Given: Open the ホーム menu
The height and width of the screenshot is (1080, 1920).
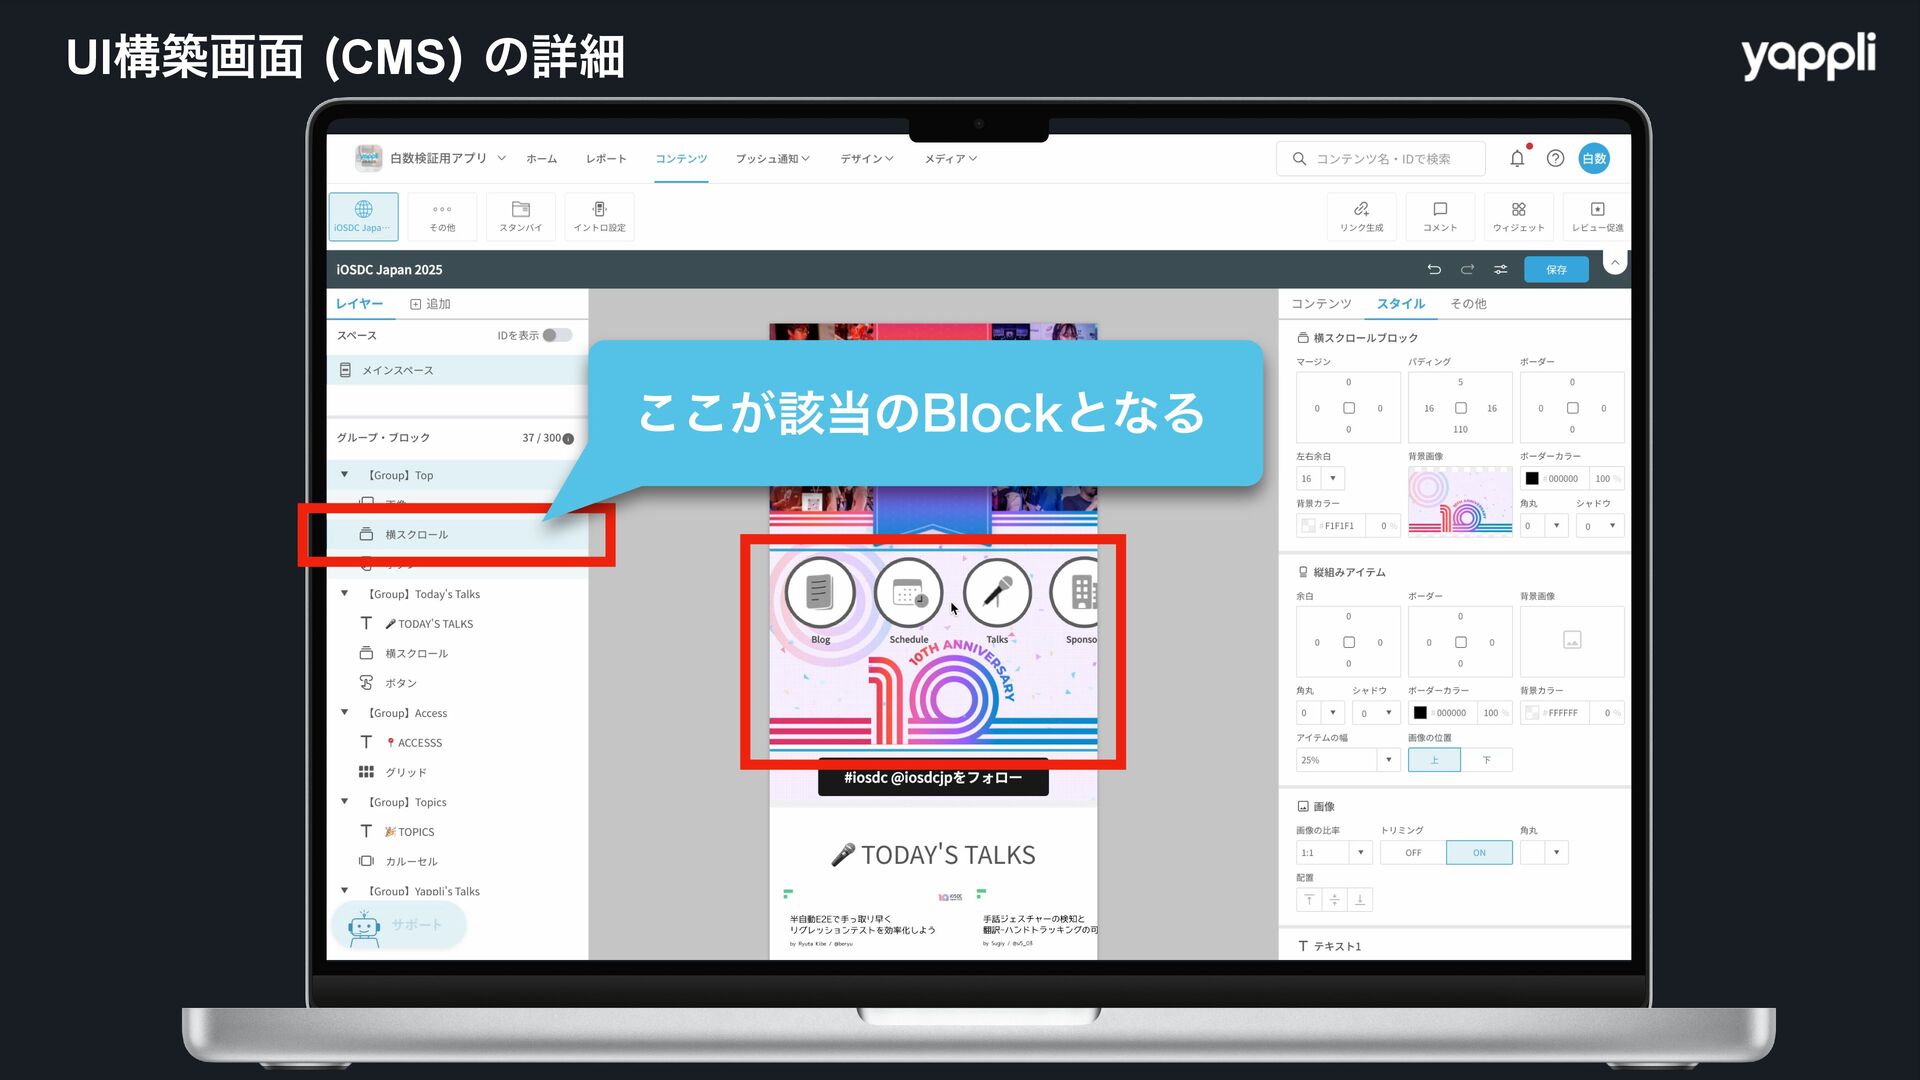Looking at the screenshot, I should coord(541,159).
